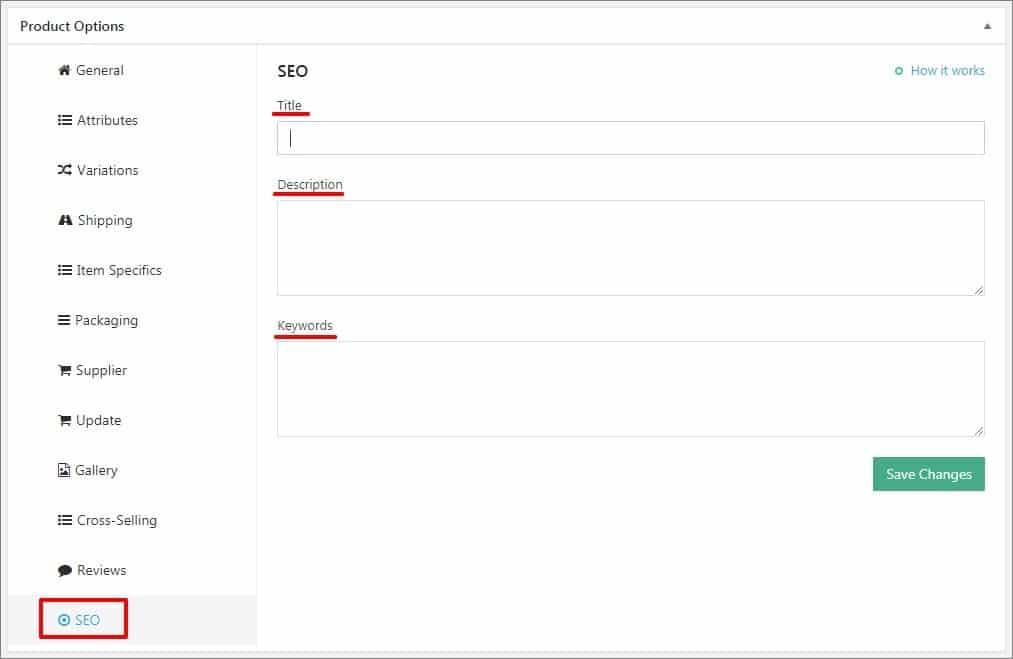Select the SEO tab in sidebar
This screenshot has width=1013, height=659.
(83, 620)
